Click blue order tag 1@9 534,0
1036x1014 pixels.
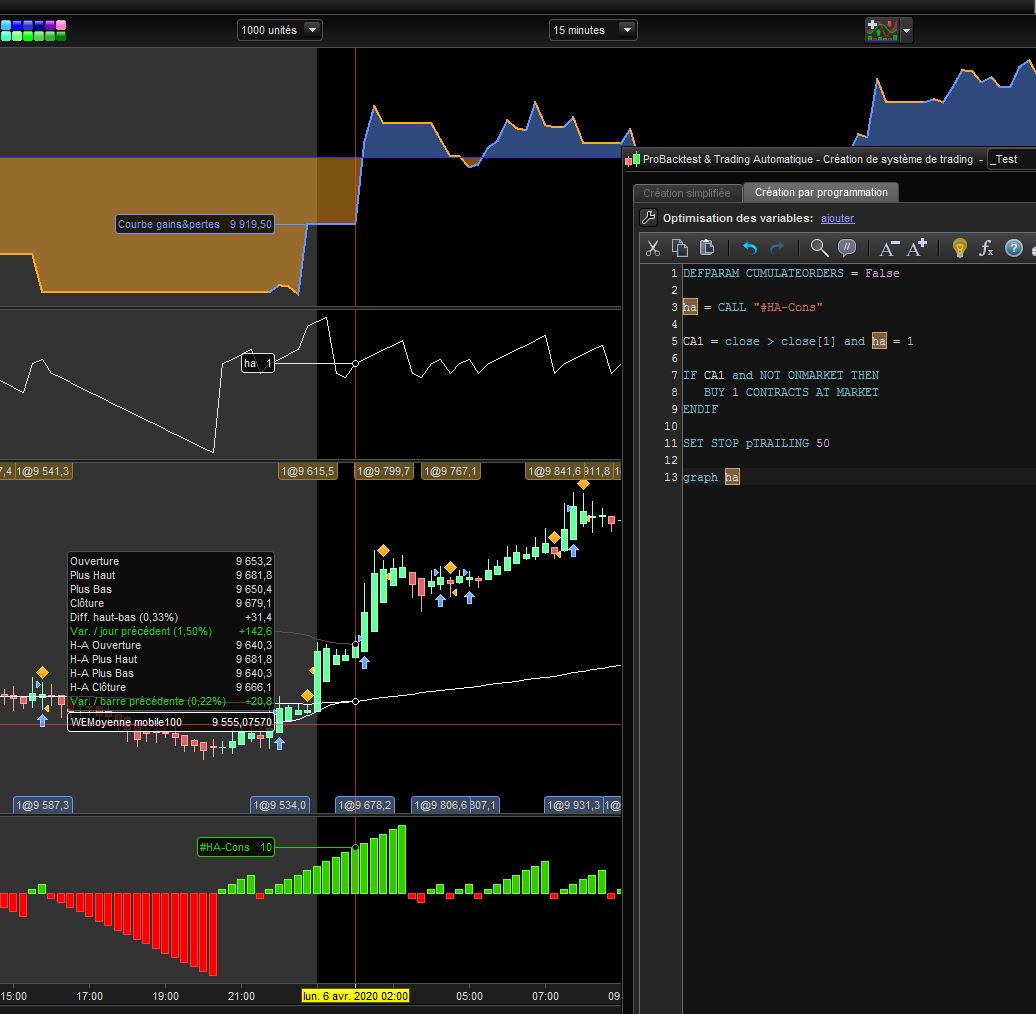click(x=280, y=805)
